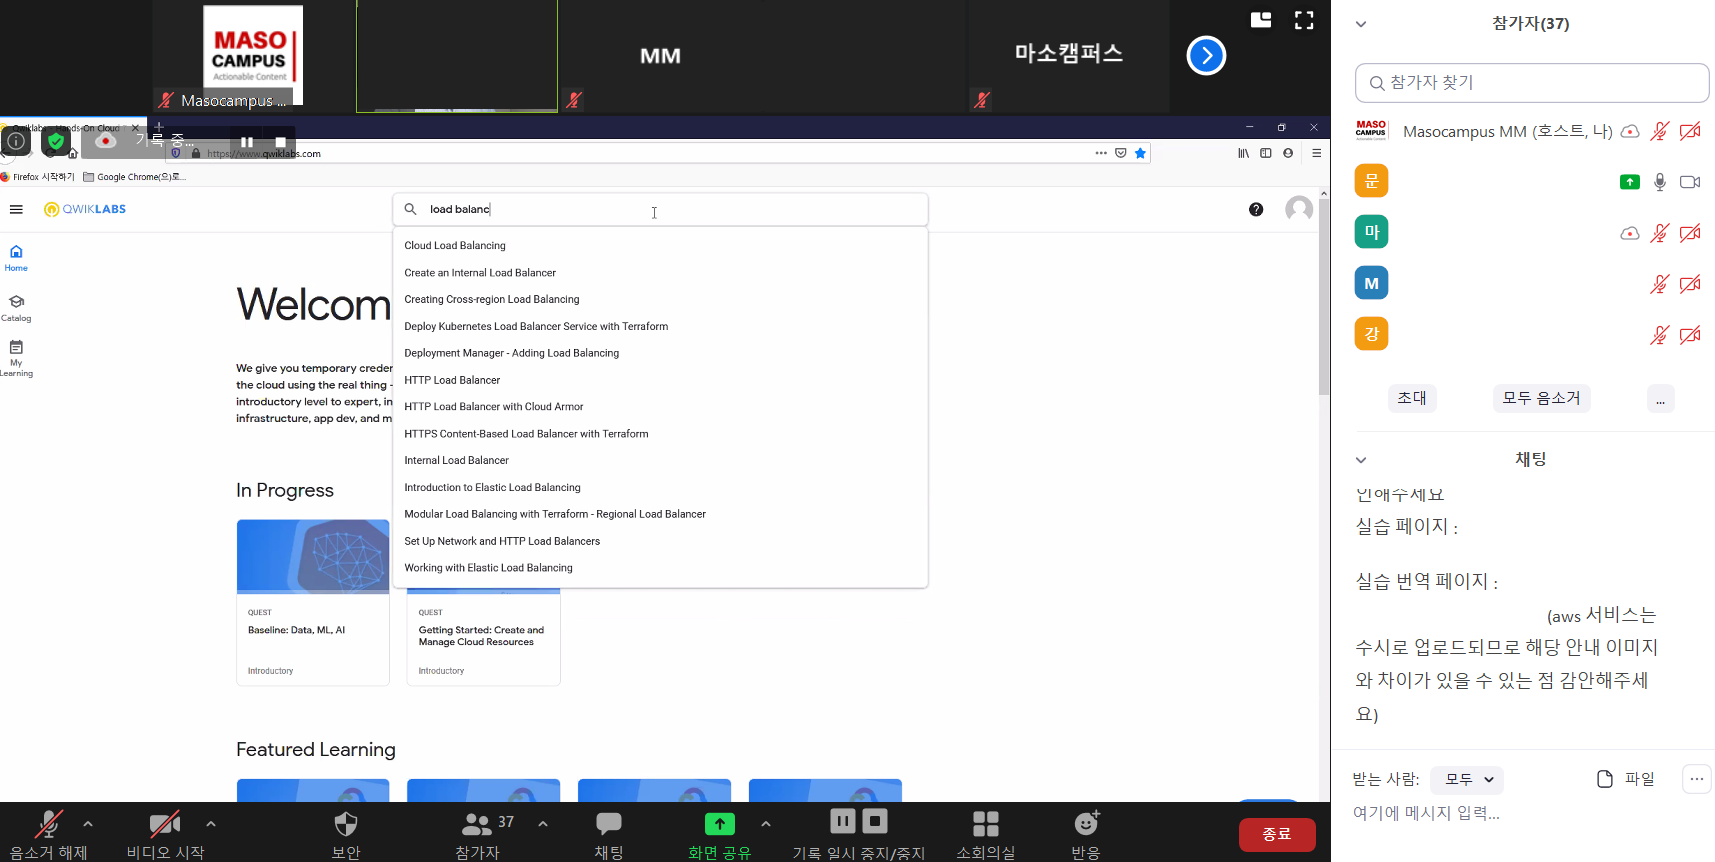Start video in the Zoom toolbar
This screenshot has height=862, width=1715.
pyautogui.click(x=164, y=825)
